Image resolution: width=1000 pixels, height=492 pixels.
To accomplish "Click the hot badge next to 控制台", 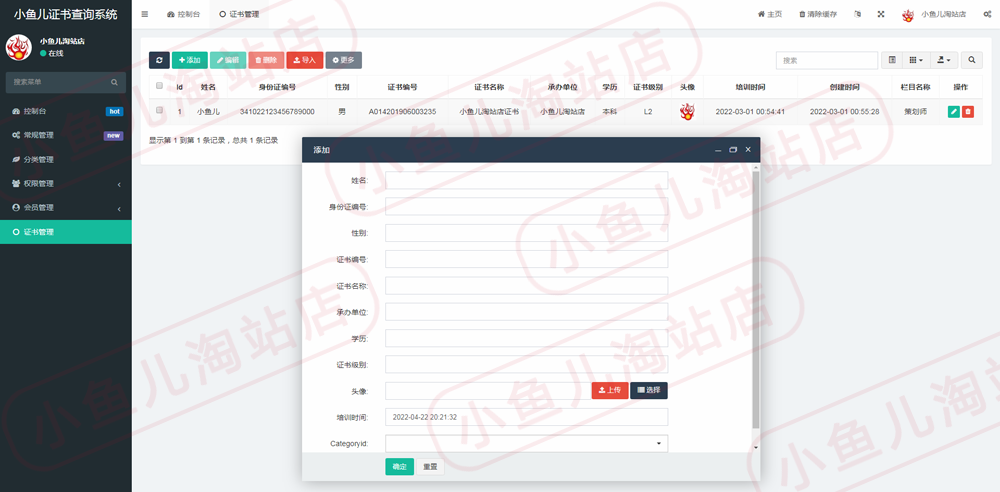I will (x=115, y=111).
